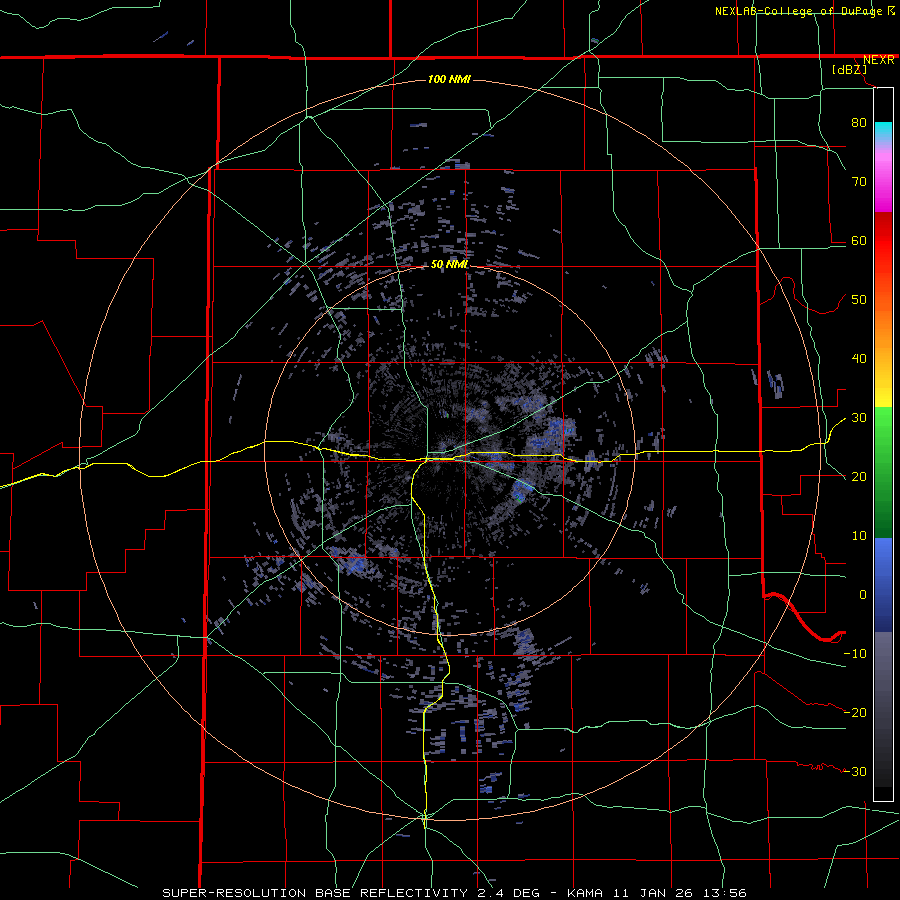Click the 20 value on the dBZ scale
Viewport: 900px width, 900px height.
pos(859,476)
